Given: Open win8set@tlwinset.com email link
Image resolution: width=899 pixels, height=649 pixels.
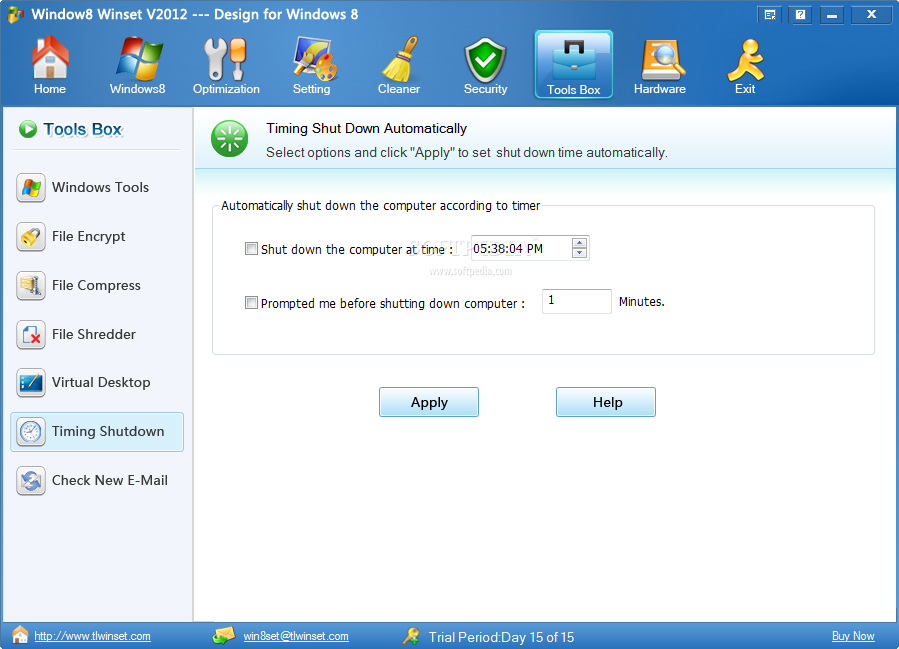Looking at the screenshot, I should (x=296, y=636).
